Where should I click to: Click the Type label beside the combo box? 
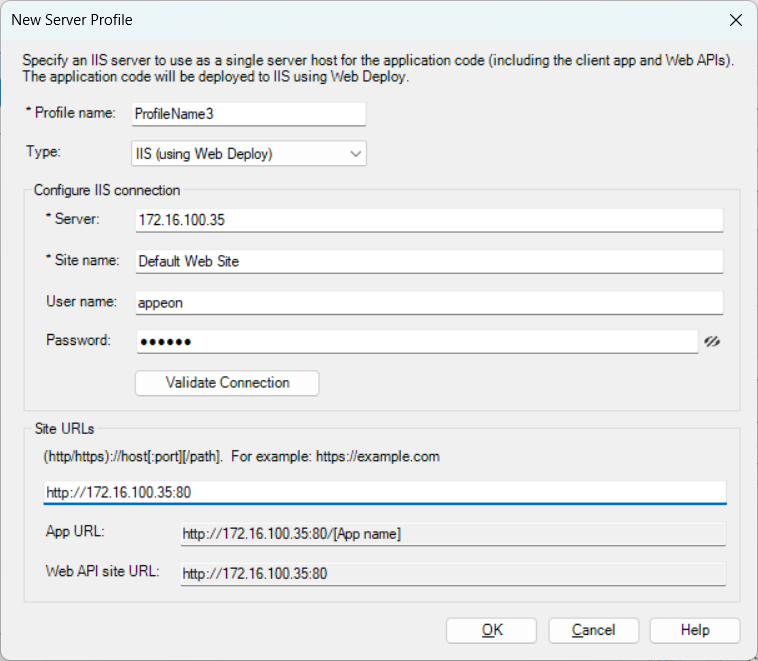[x=44, y=152]
